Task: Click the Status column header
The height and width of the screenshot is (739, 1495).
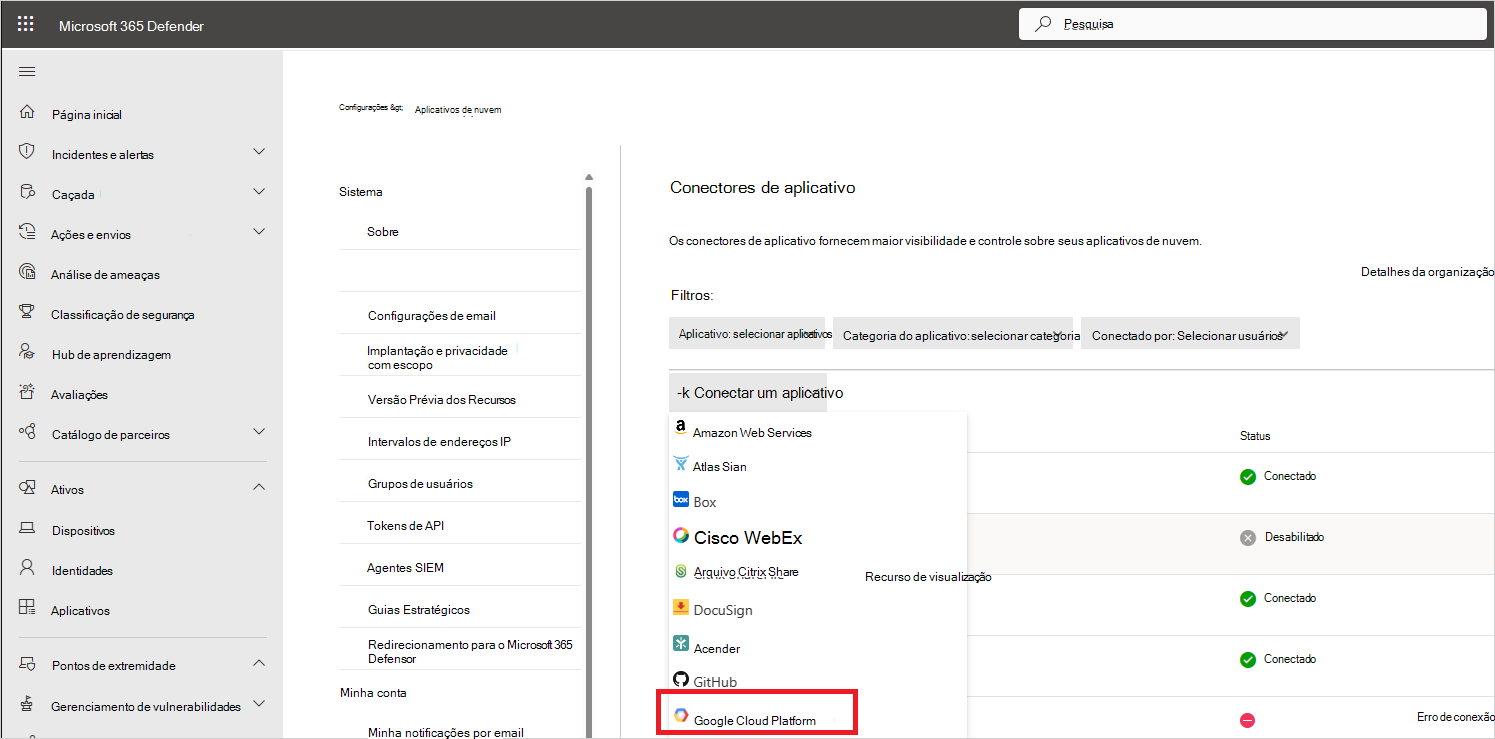Action: (1255, 436)
